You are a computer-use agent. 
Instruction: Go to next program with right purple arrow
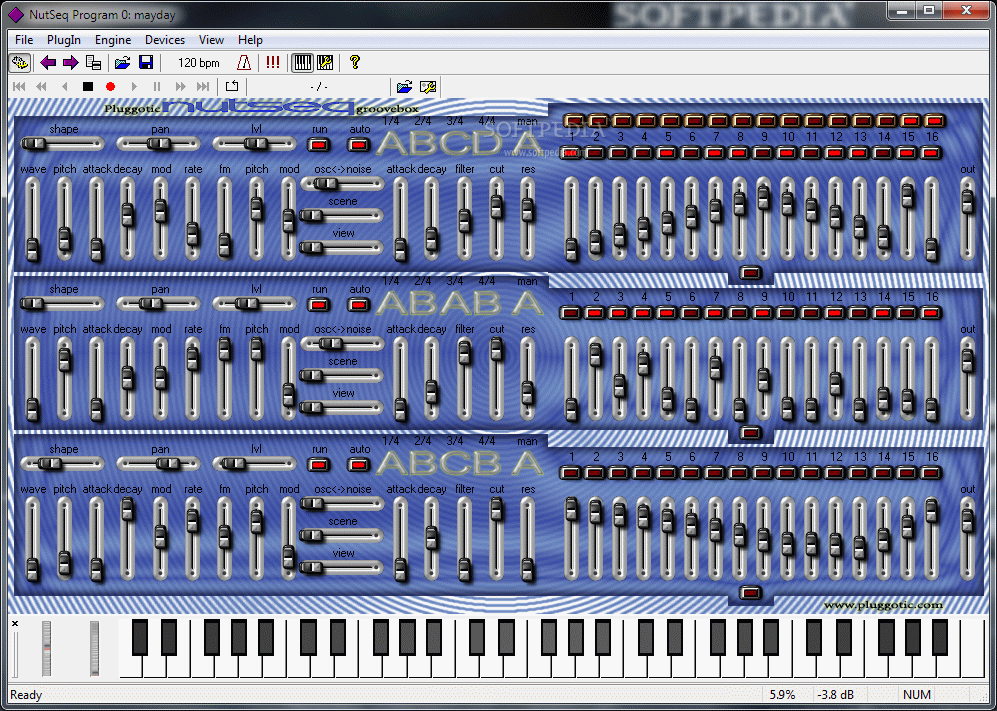(70, 62)
